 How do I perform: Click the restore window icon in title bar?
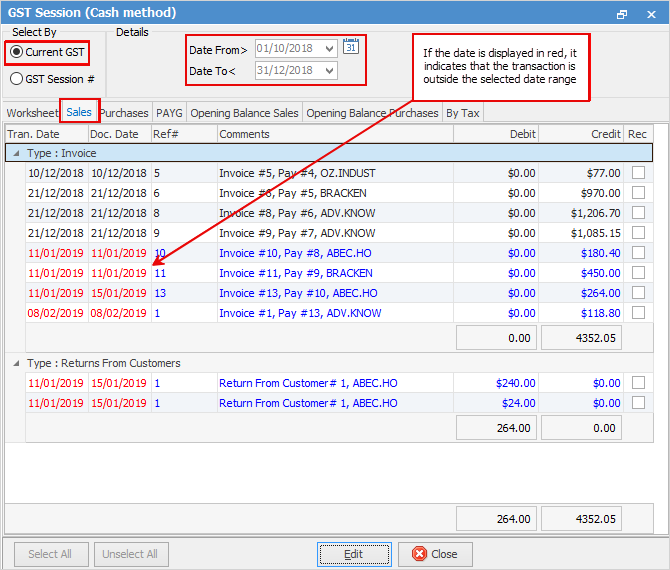point(622,15)
